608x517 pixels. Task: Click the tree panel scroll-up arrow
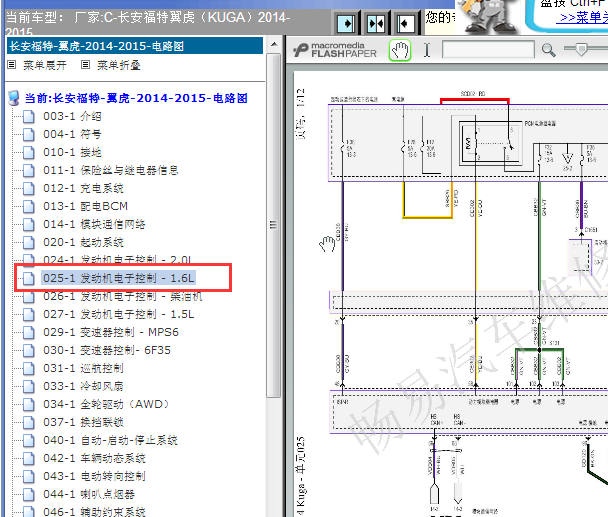(274, 44)
